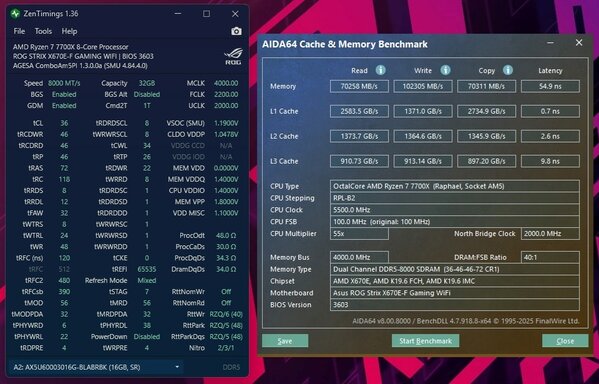Select the L3 Cache latency 9.8 ns field
The width and height of the screenshot is (599, 384).
tap(550, 161)
